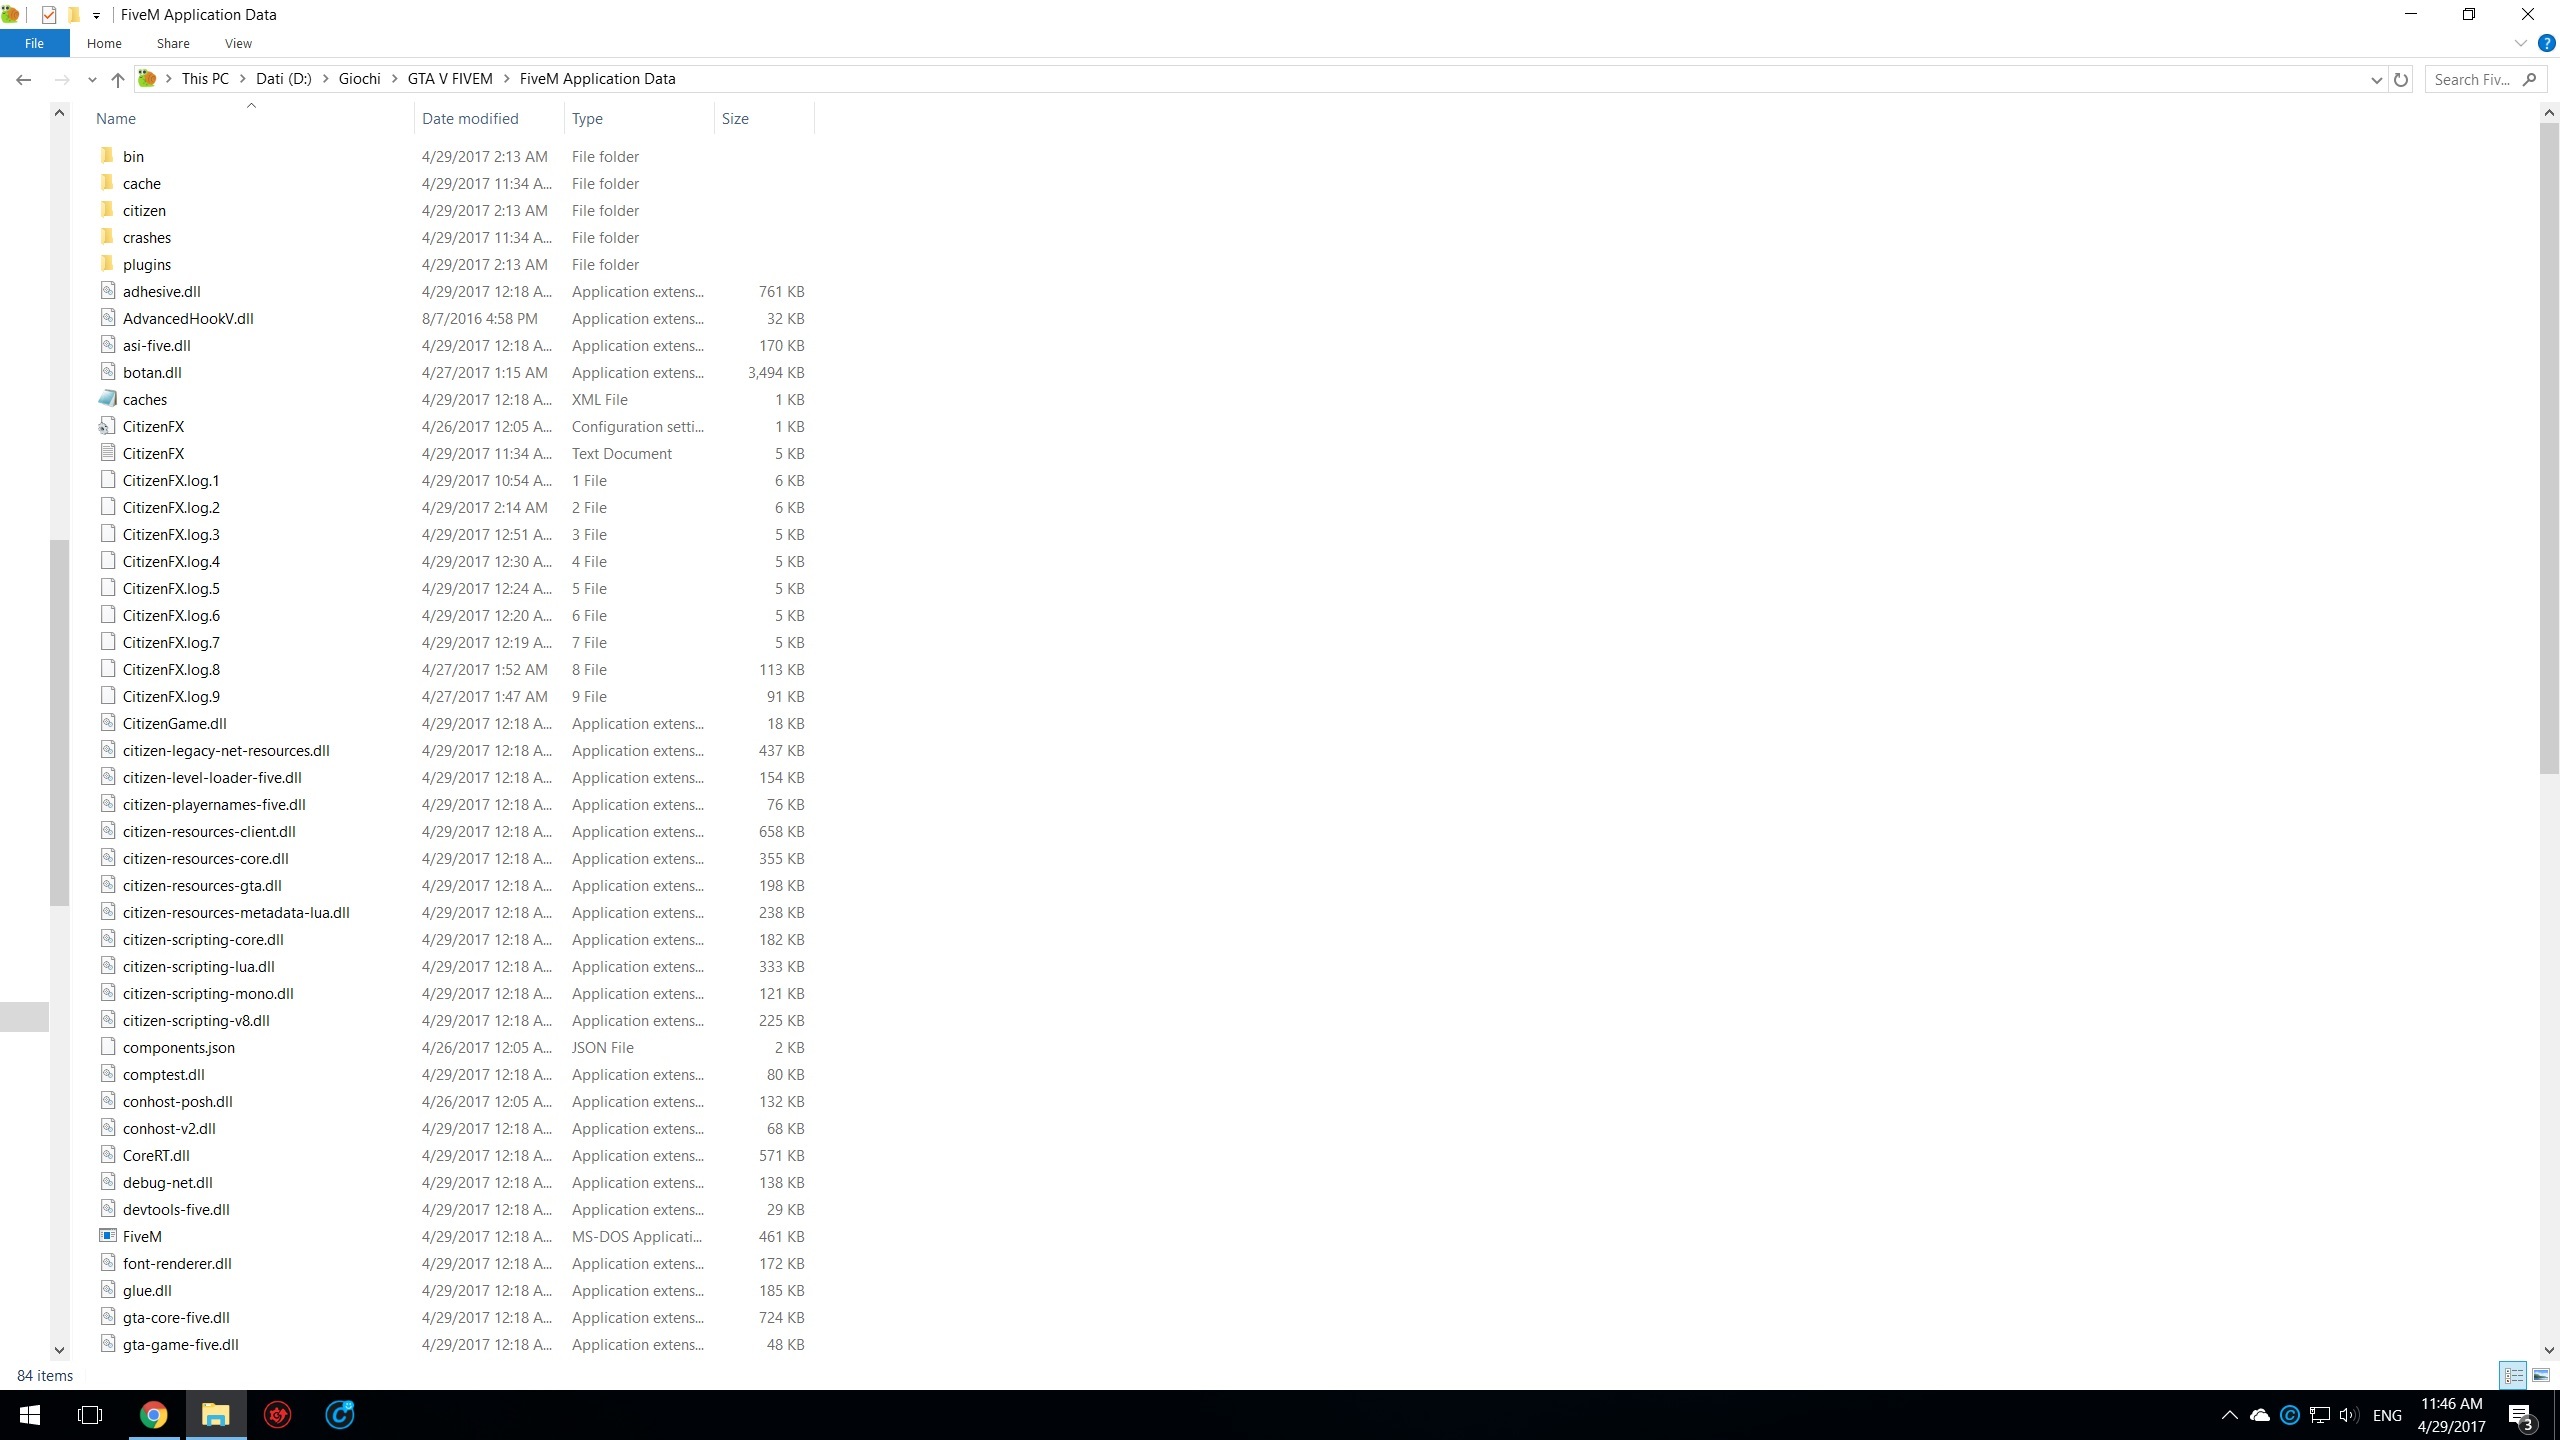Screen dimensions: 2560x1440
Task: Click the New folder icon in title bar
Action: point(73,15)
